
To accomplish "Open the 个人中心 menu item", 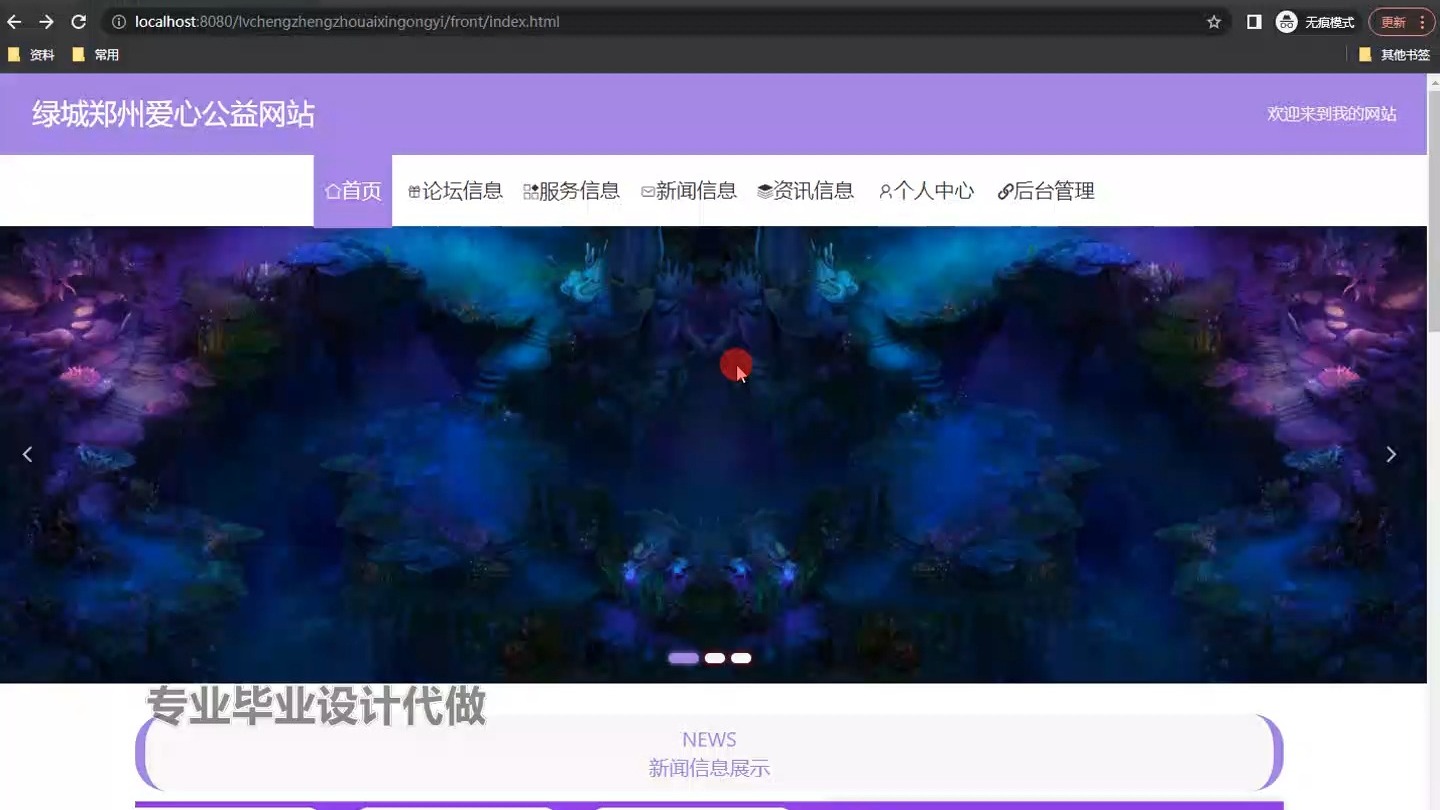I will [x=926, y=191].
